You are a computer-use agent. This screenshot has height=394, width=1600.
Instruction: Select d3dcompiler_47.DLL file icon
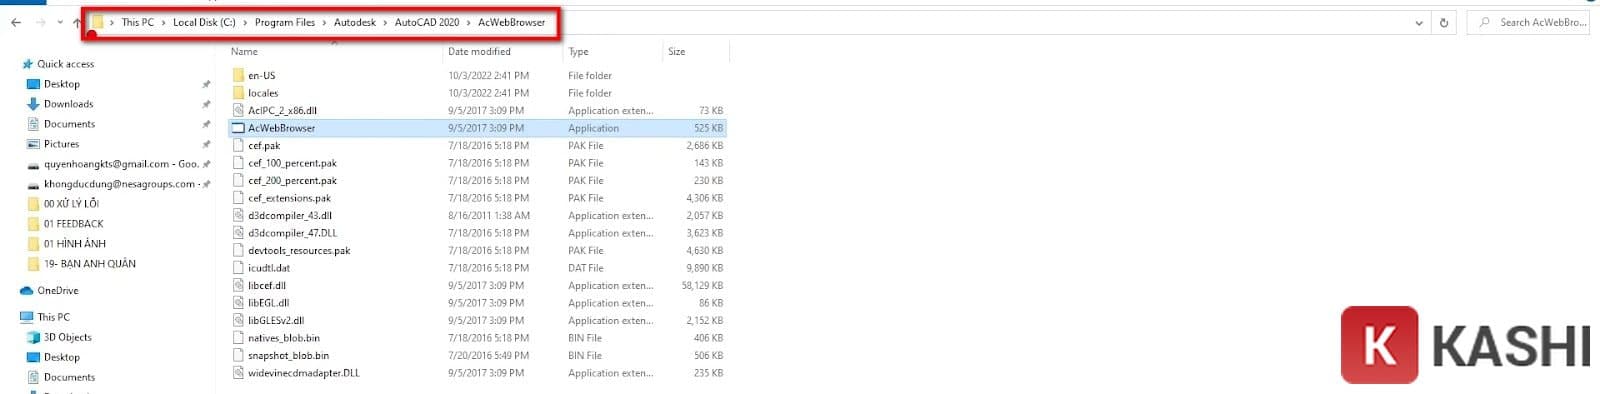point(238,233)
